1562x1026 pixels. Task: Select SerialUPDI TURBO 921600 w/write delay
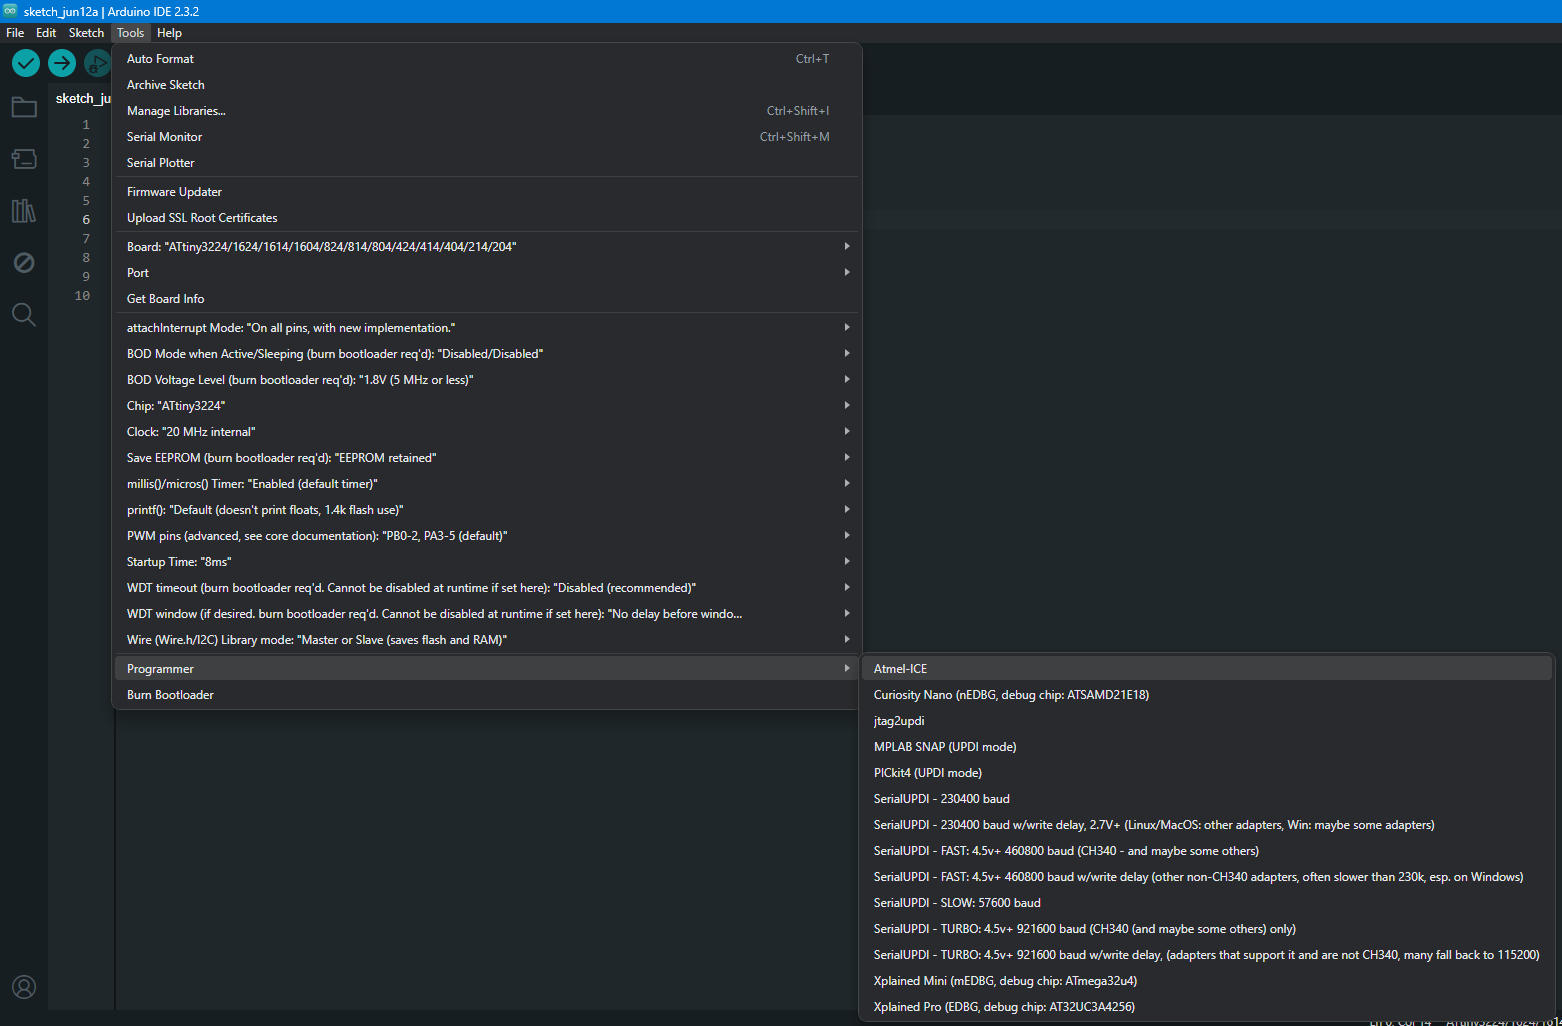pos(1207,955)
